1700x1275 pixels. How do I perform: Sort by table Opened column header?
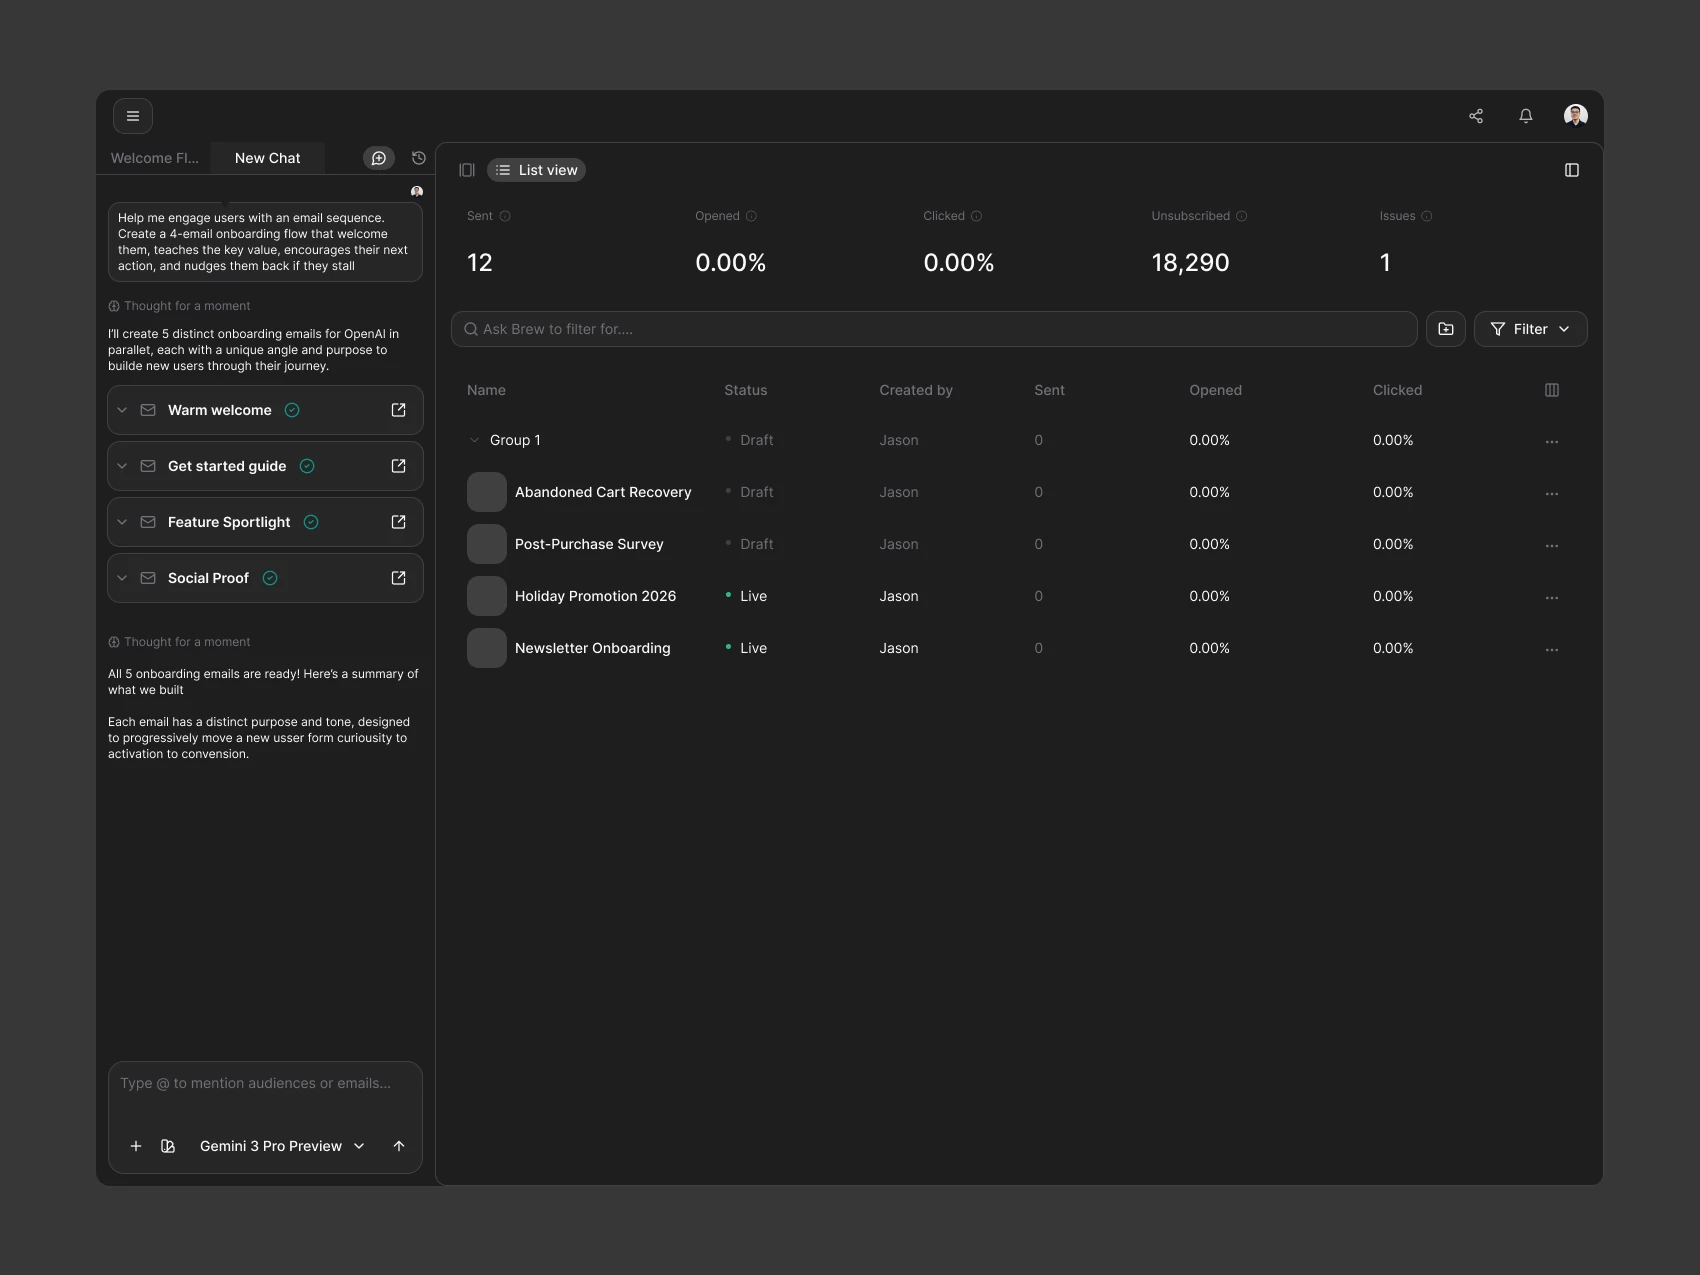(1215, 390)
